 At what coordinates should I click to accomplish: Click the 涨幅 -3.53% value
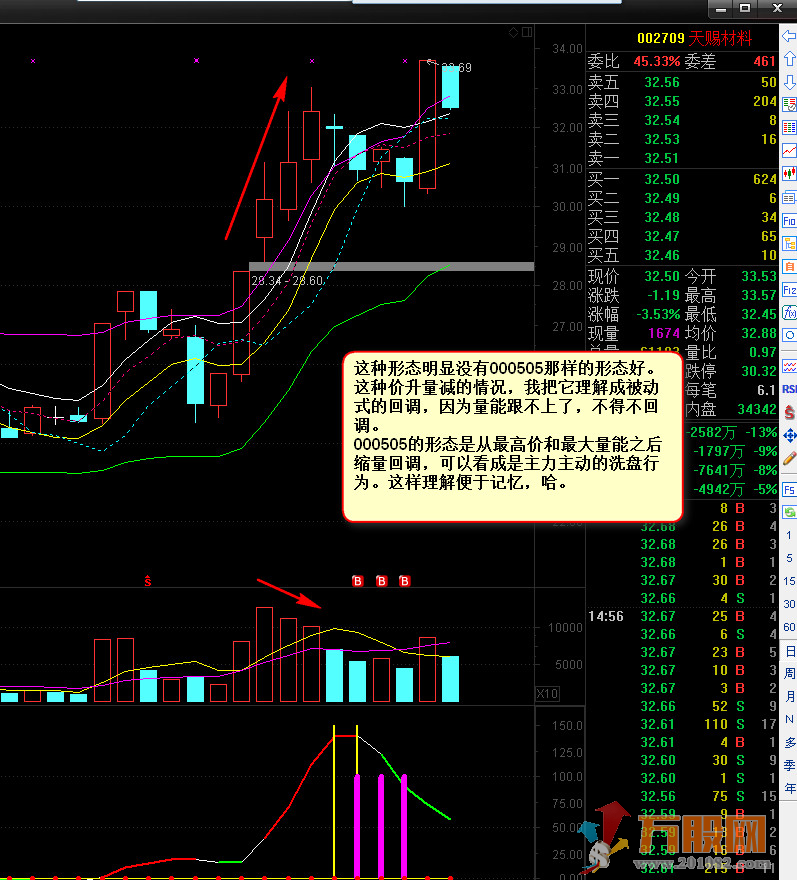coord(658,314)
